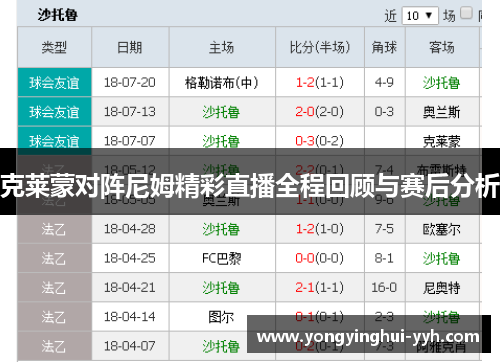
Task: Click the 沙托鲁 team title above the table
Action: point(58,15)
